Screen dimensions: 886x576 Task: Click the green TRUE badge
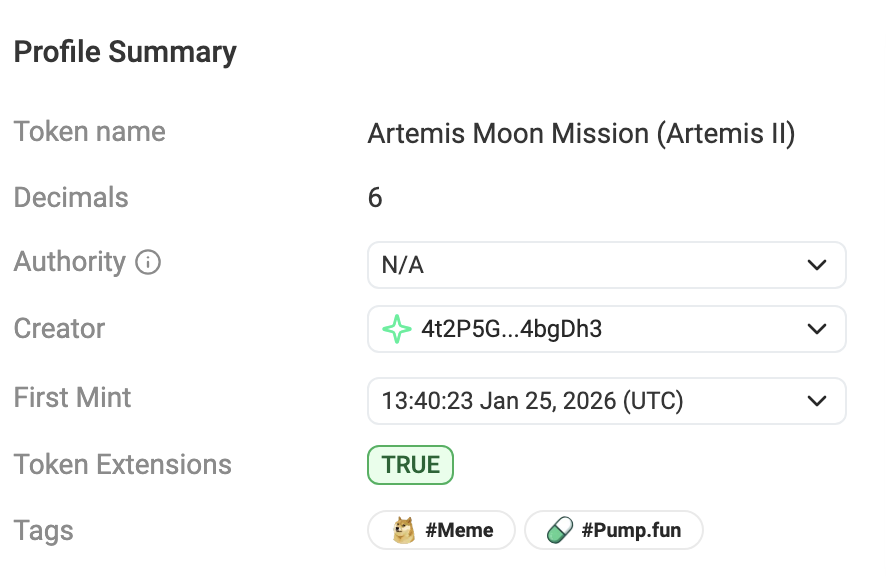411,465
